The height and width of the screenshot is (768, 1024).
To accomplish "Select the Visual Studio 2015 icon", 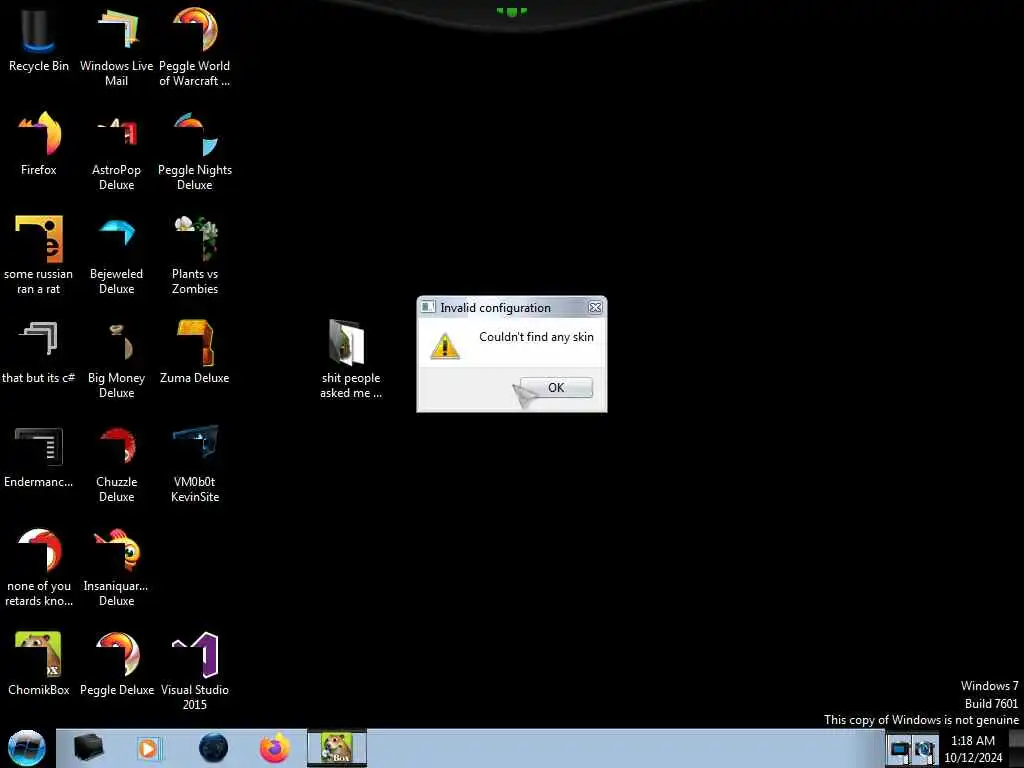I will (x=195, y=671).
